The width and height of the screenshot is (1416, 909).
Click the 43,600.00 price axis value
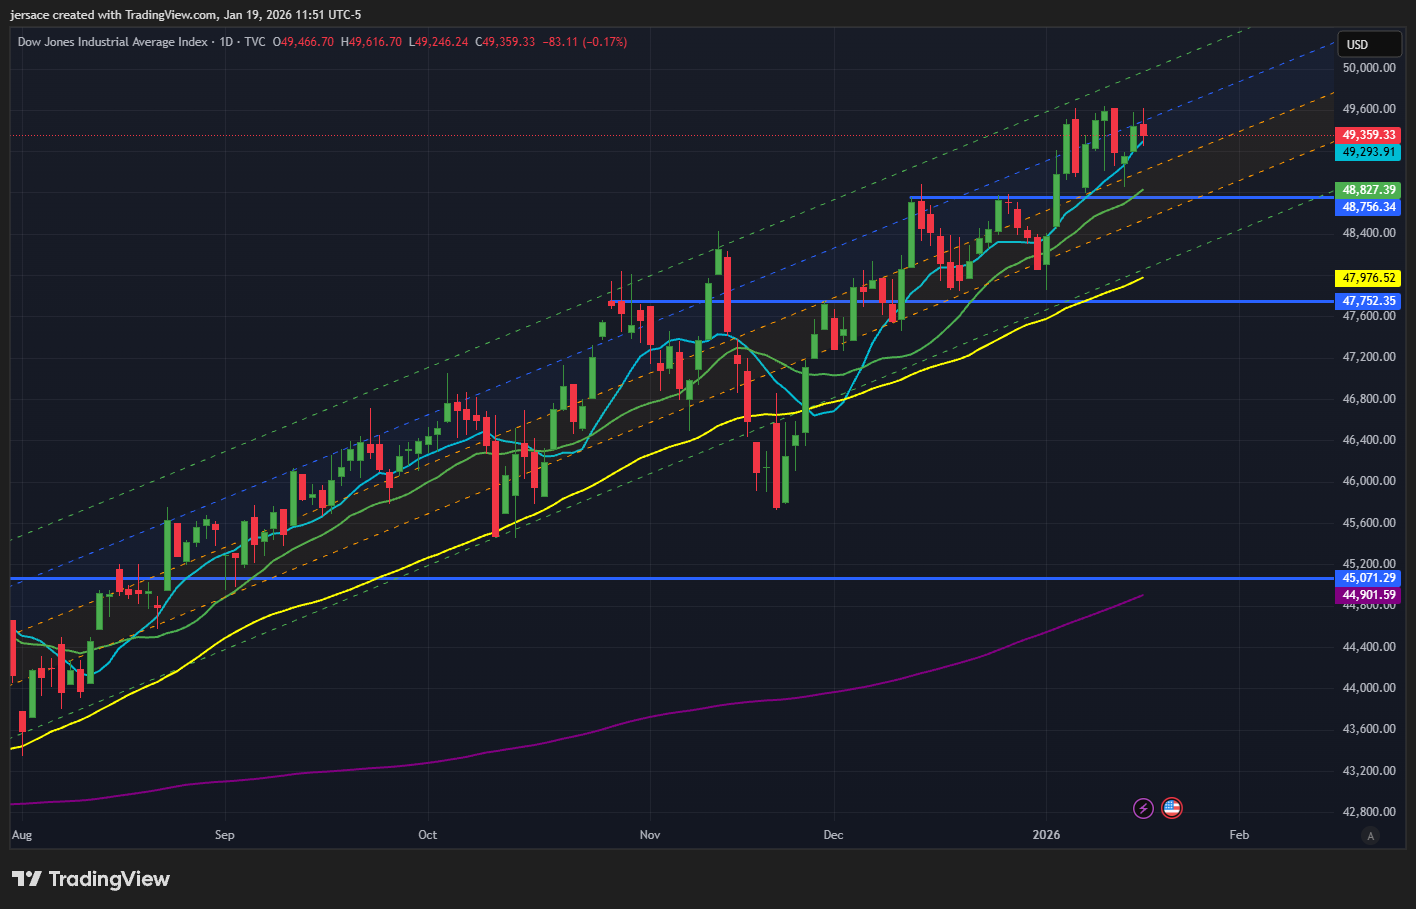click(1369, 729)
